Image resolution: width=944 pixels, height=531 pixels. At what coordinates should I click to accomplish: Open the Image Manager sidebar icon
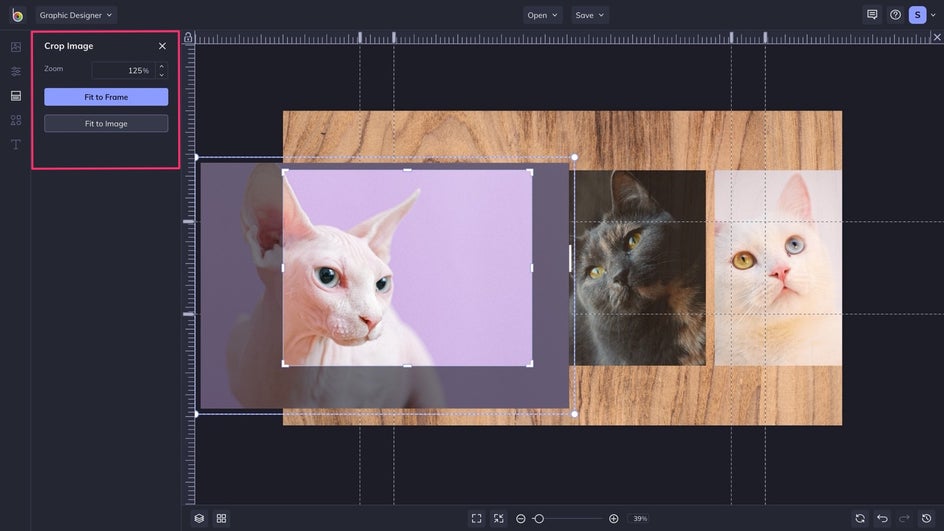pyautogui.click(x=16, y=47)
